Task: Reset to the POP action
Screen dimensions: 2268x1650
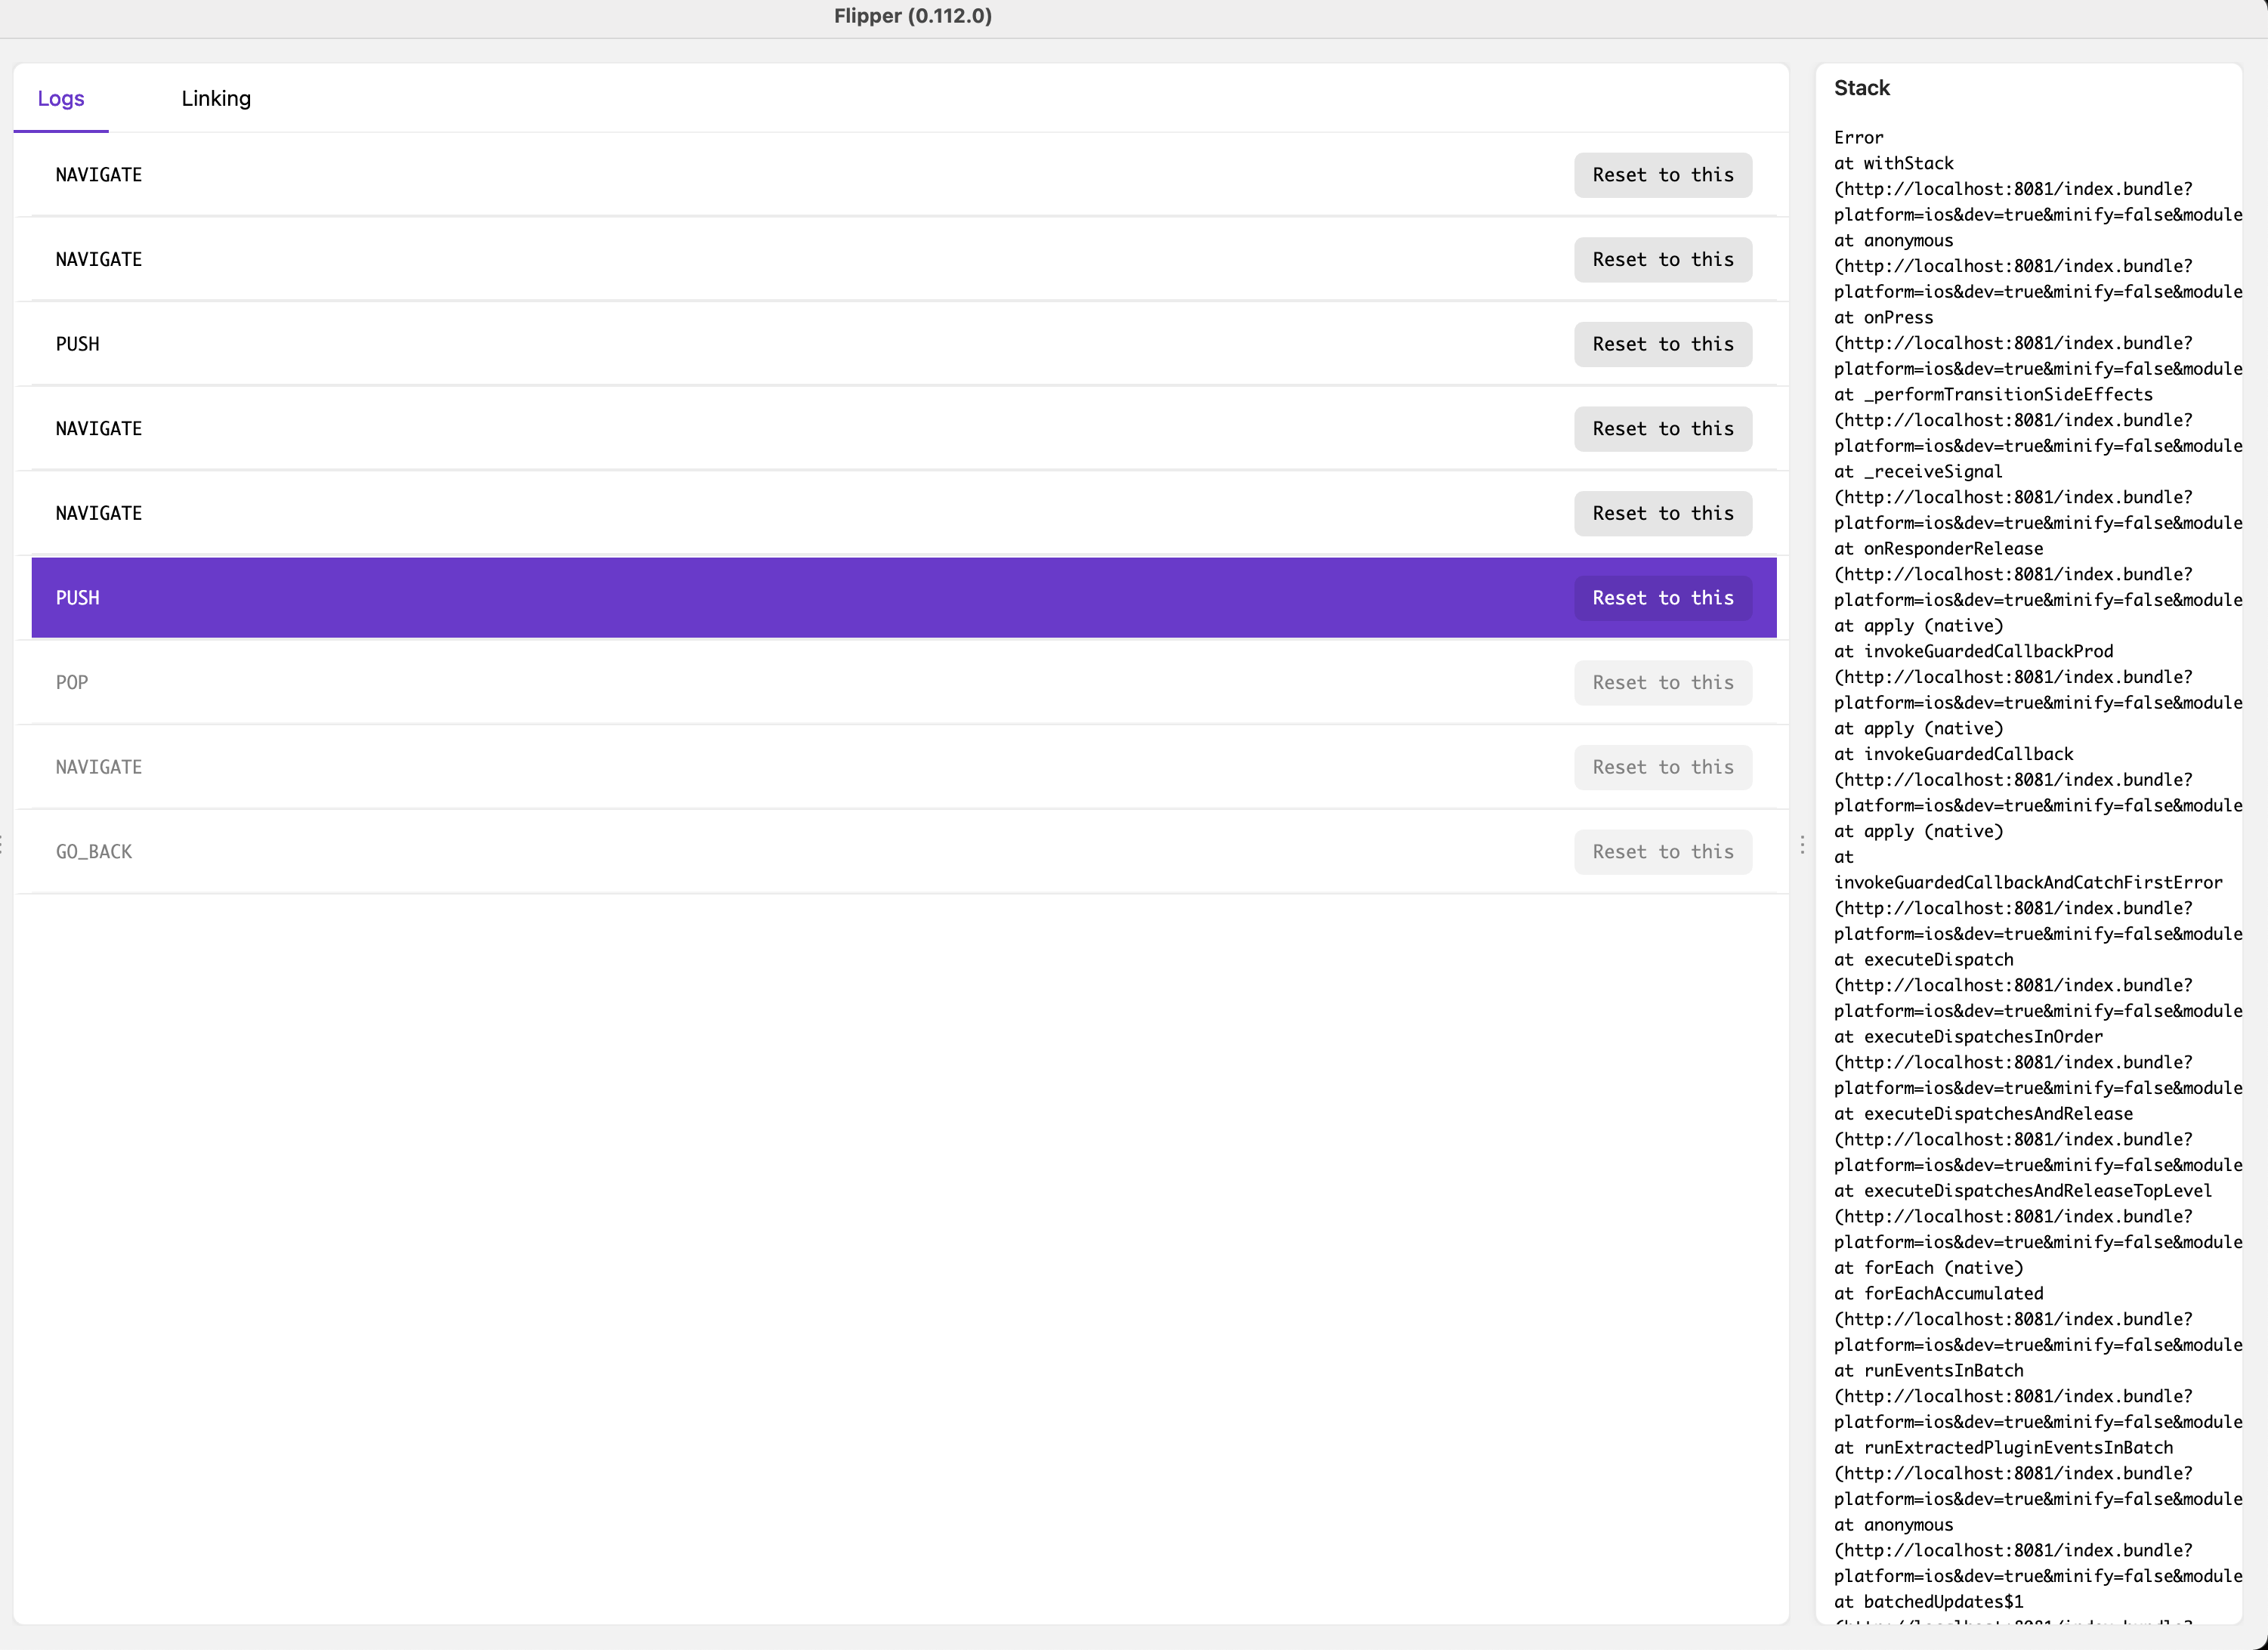Action: [x=1662, y=682]
